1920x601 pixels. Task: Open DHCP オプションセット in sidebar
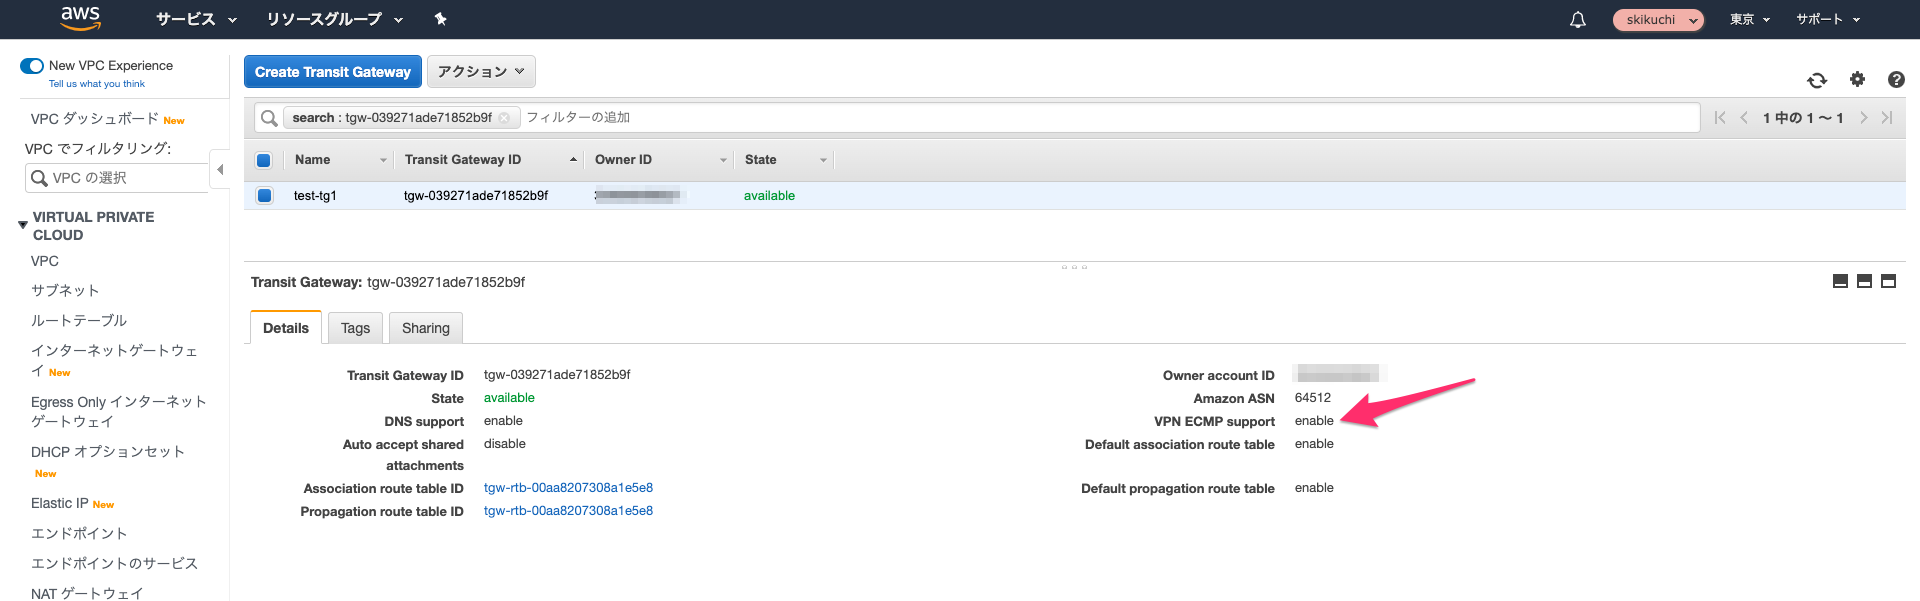point(108,452)
